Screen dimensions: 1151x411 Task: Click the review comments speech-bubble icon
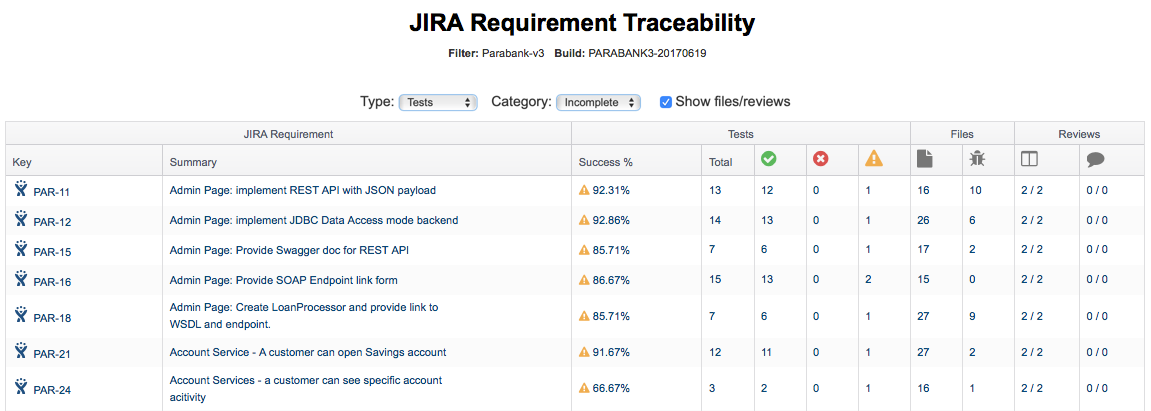click(x=1095, y=160)
